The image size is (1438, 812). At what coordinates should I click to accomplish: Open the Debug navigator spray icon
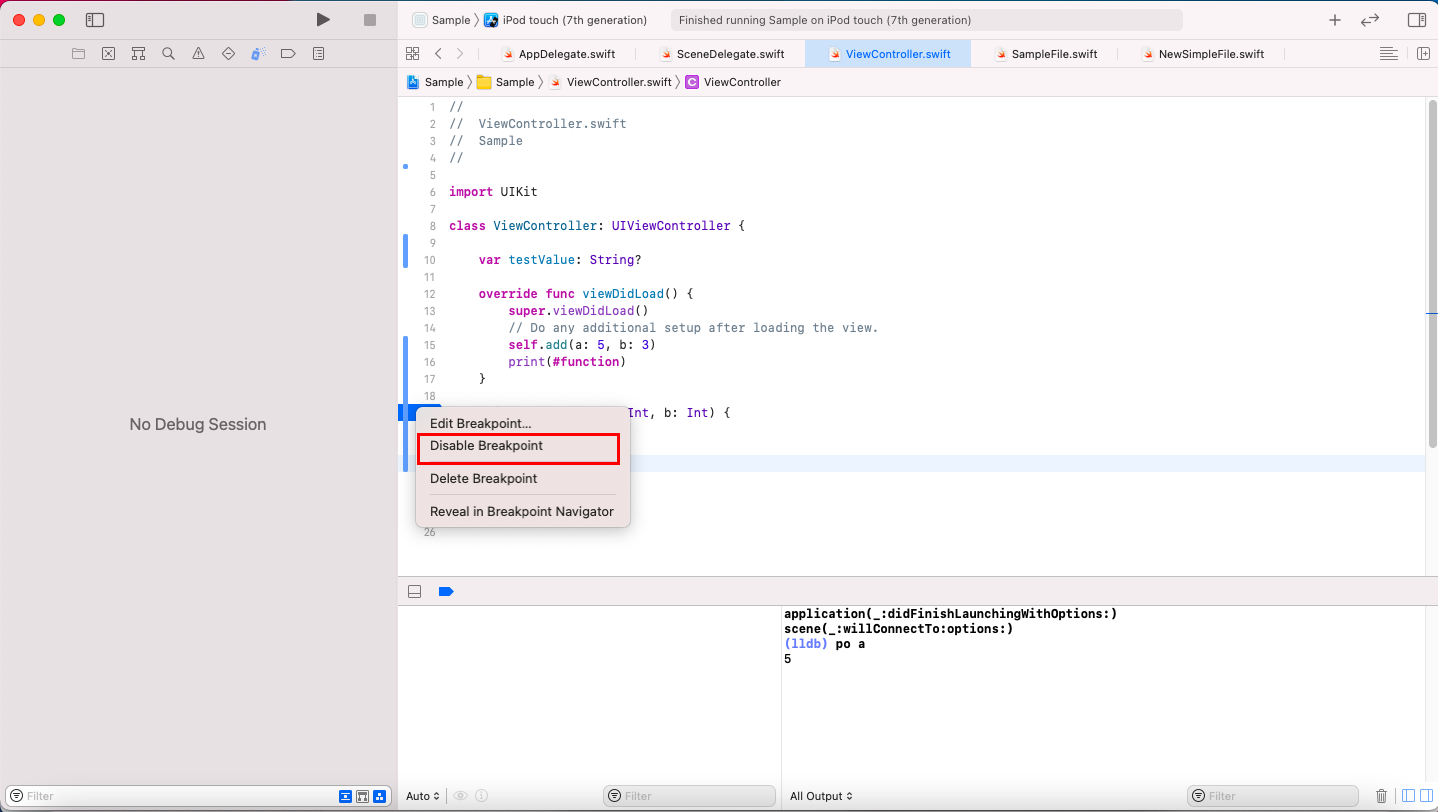tap(258, 53)
